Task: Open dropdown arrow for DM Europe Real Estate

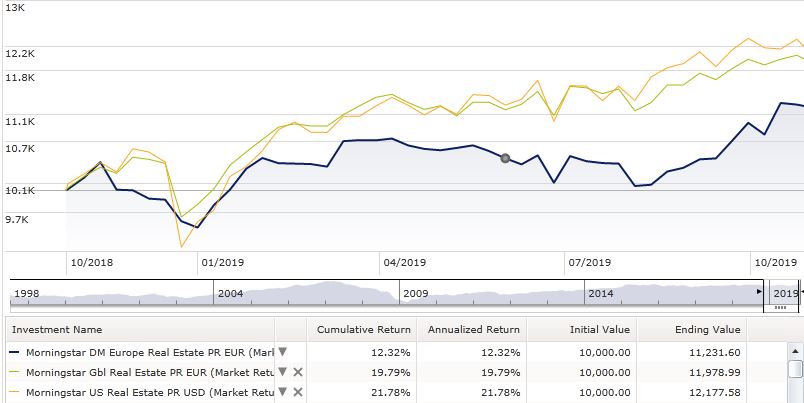Action: point(282,351)
